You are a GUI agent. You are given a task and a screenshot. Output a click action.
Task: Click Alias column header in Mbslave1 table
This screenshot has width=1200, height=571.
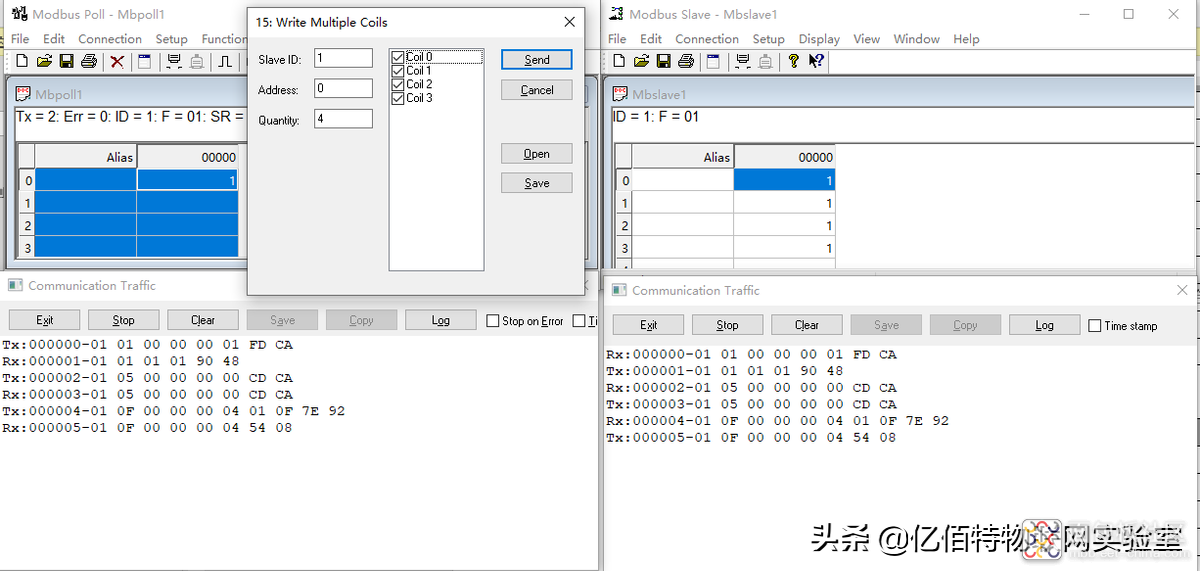click(683, 157)
